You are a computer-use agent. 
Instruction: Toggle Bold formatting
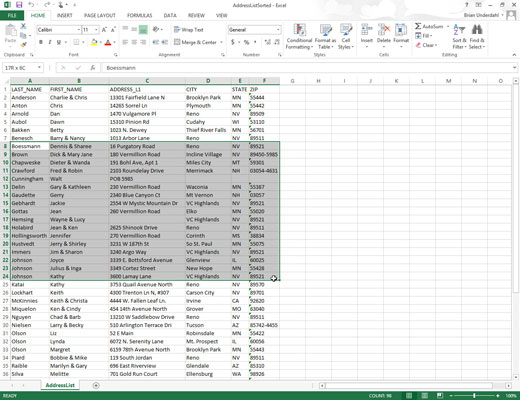[41, 42]
